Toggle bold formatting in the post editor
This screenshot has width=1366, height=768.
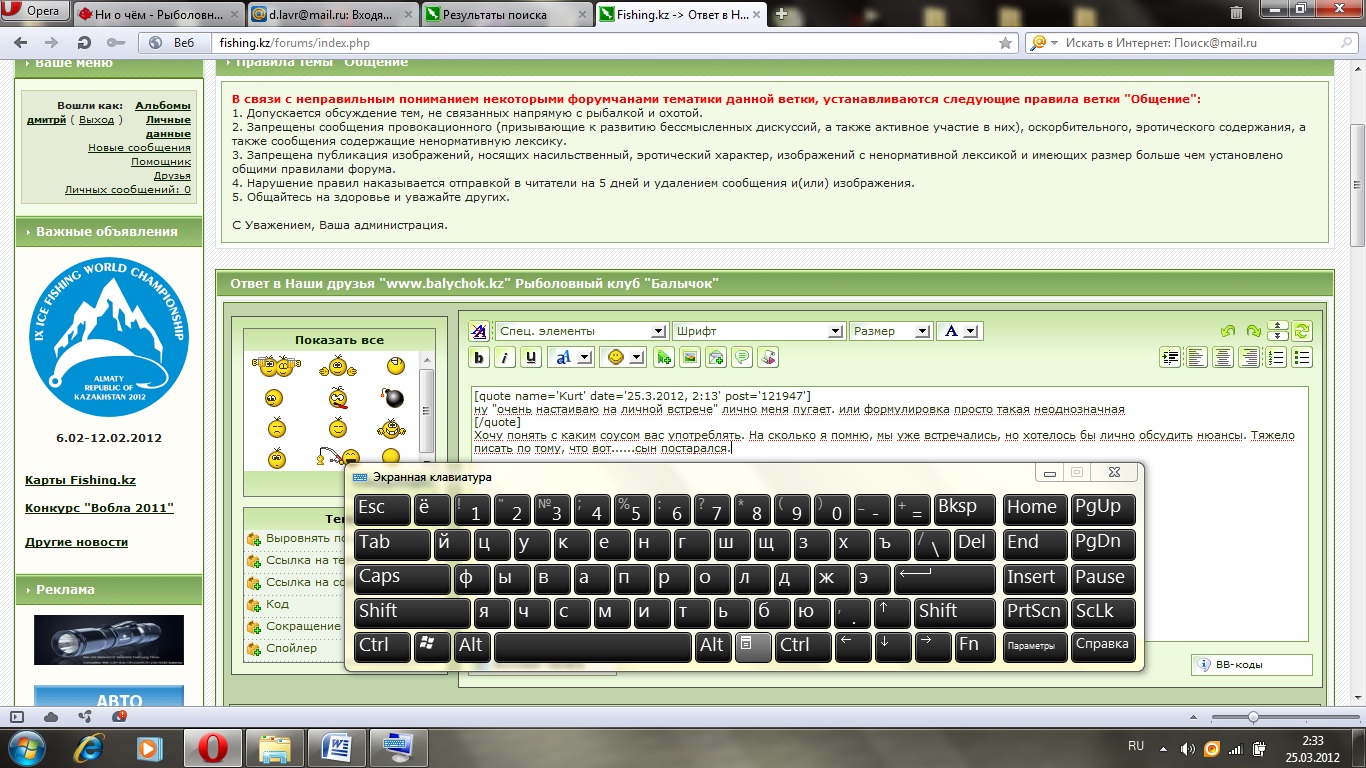(x=479, y=357)
